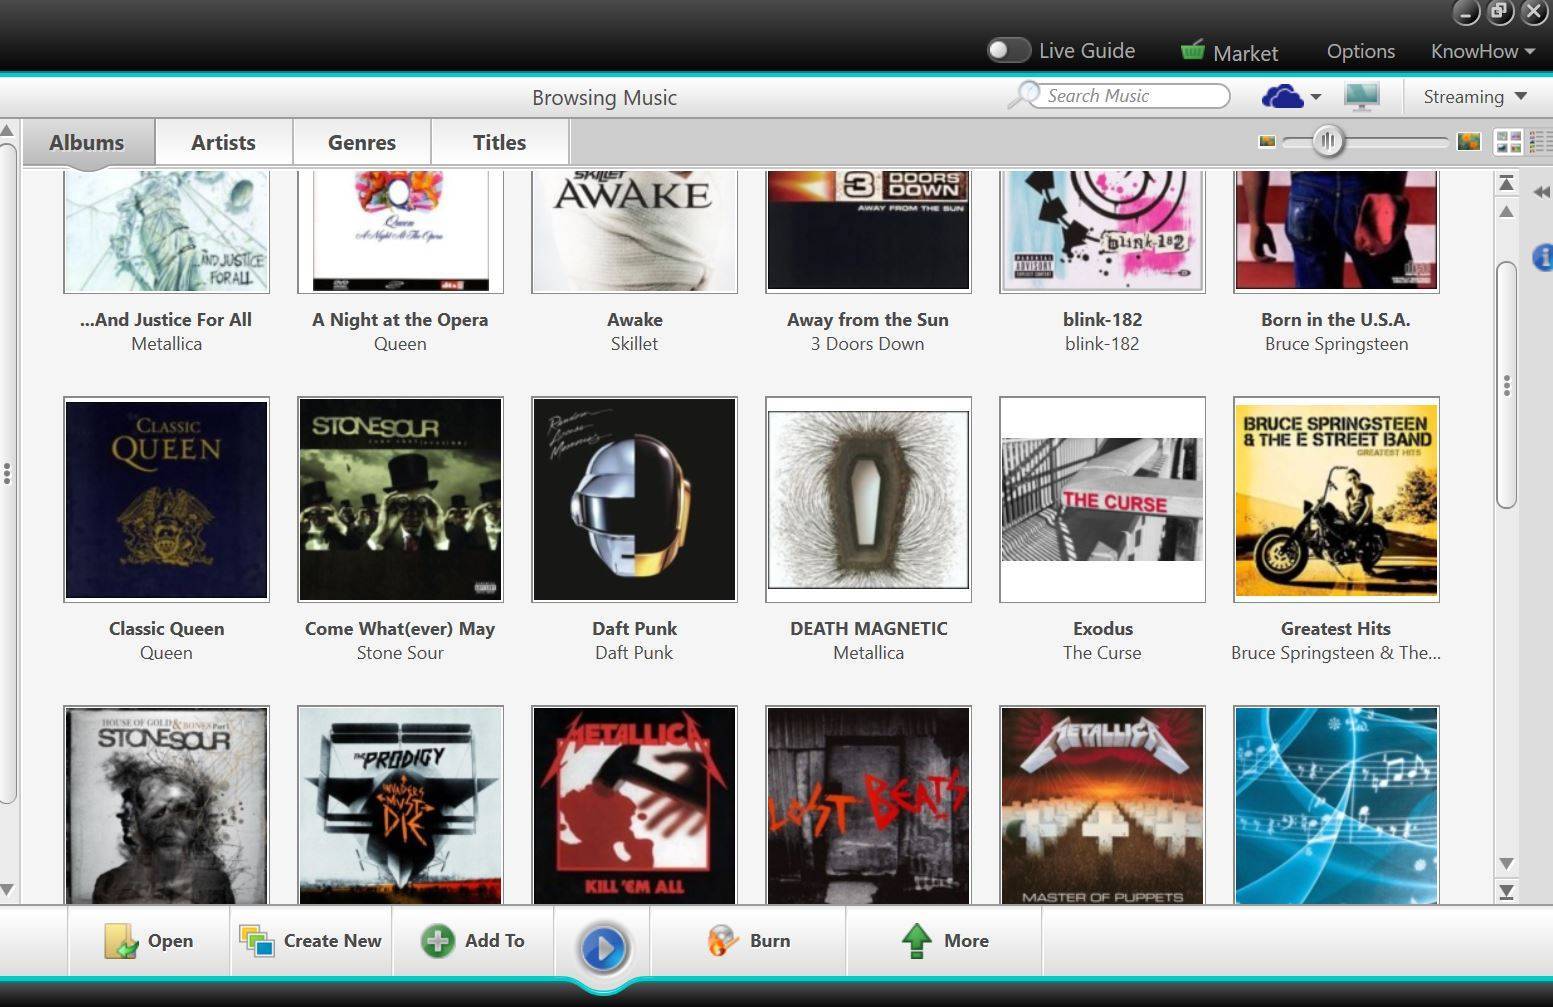
Task: Click the Add To button
Action: pos(473,941)
